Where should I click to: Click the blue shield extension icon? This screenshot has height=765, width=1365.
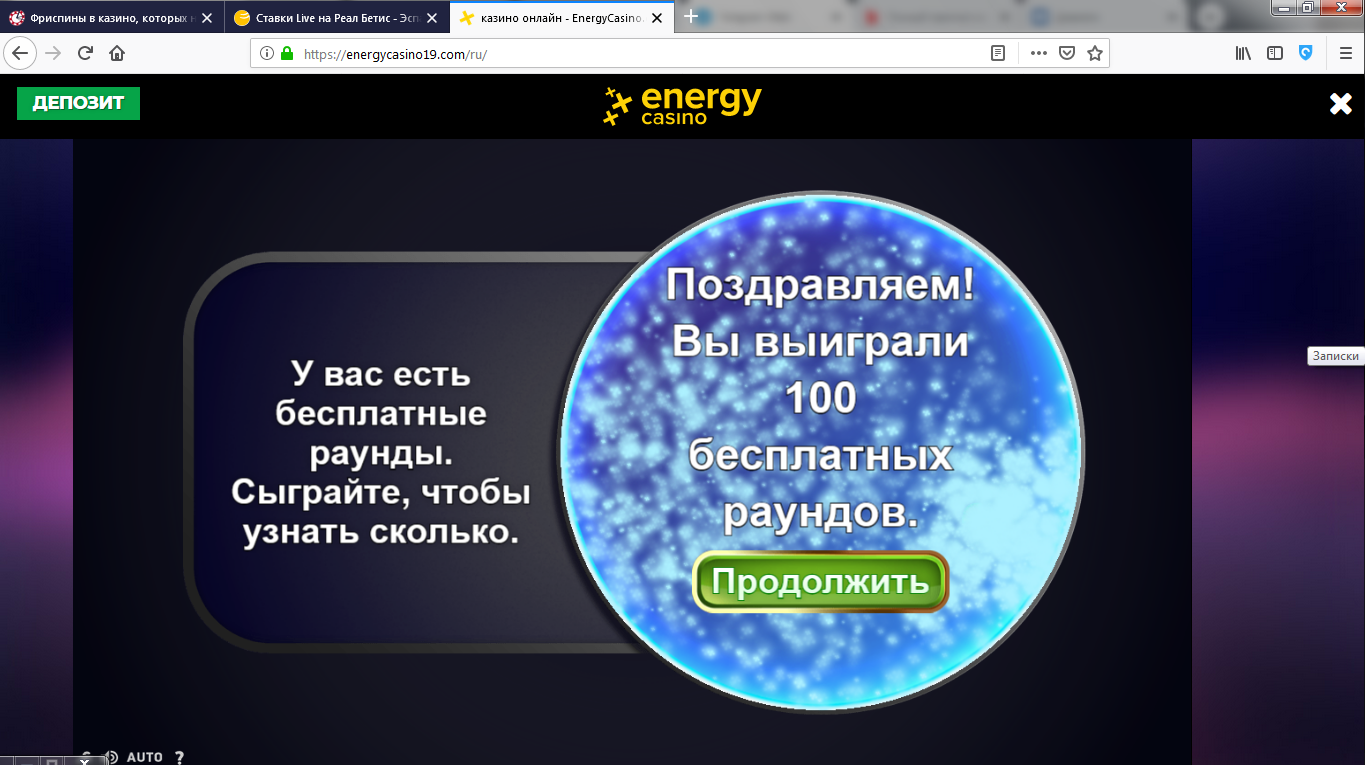1307,53
